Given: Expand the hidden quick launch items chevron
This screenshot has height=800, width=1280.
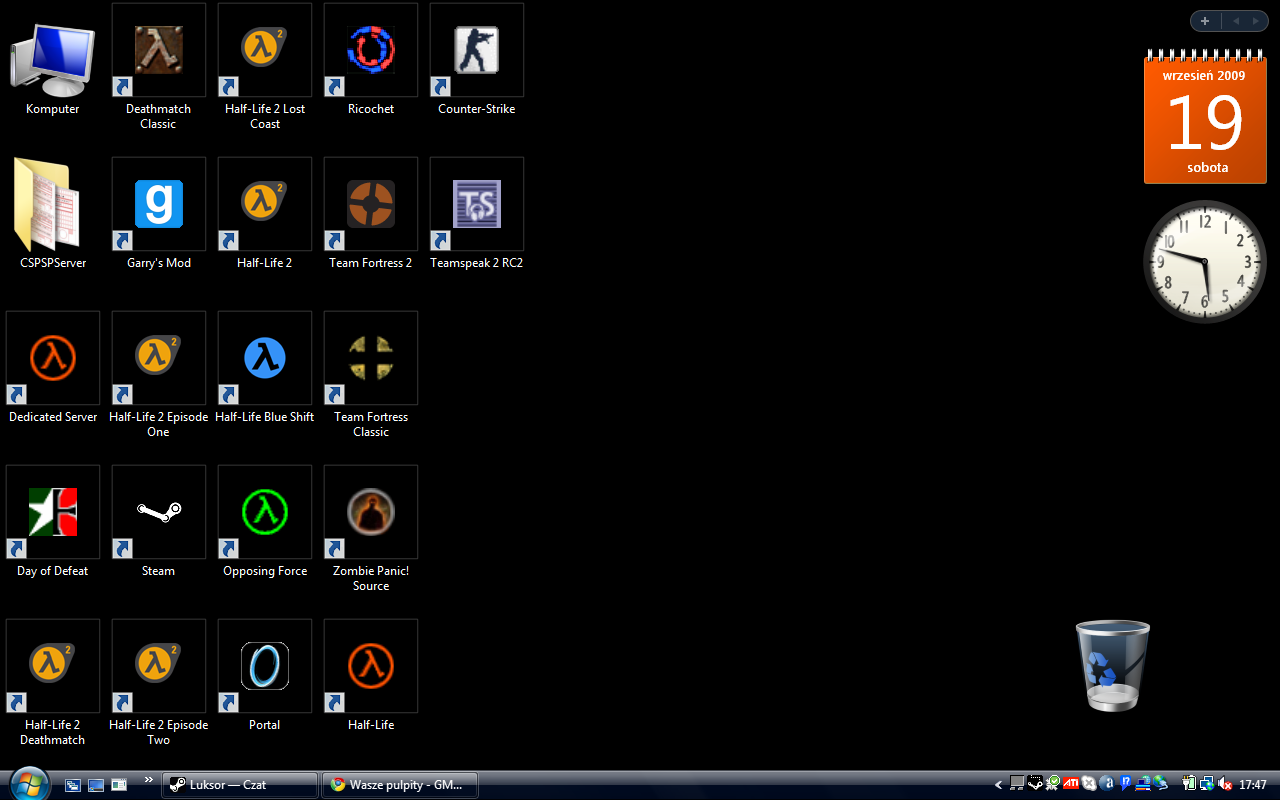Looking at the screenshot, I should point(149,780).
